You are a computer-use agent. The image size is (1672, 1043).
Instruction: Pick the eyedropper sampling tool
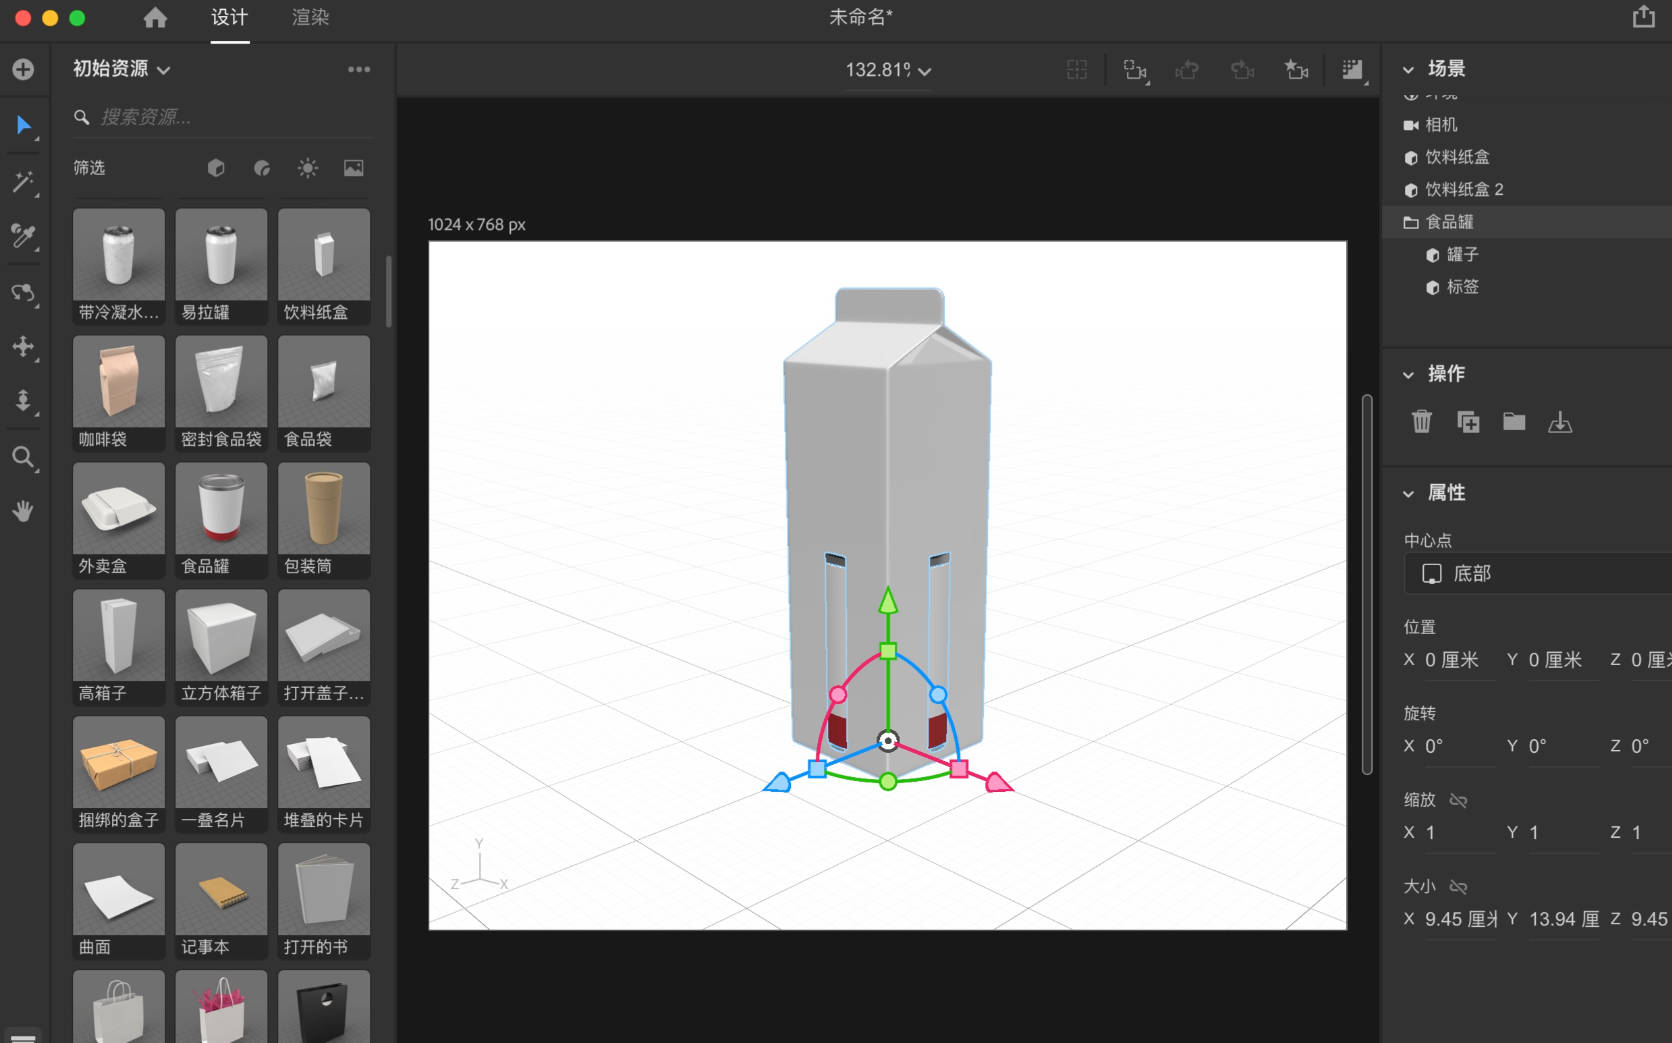point(24,237)
